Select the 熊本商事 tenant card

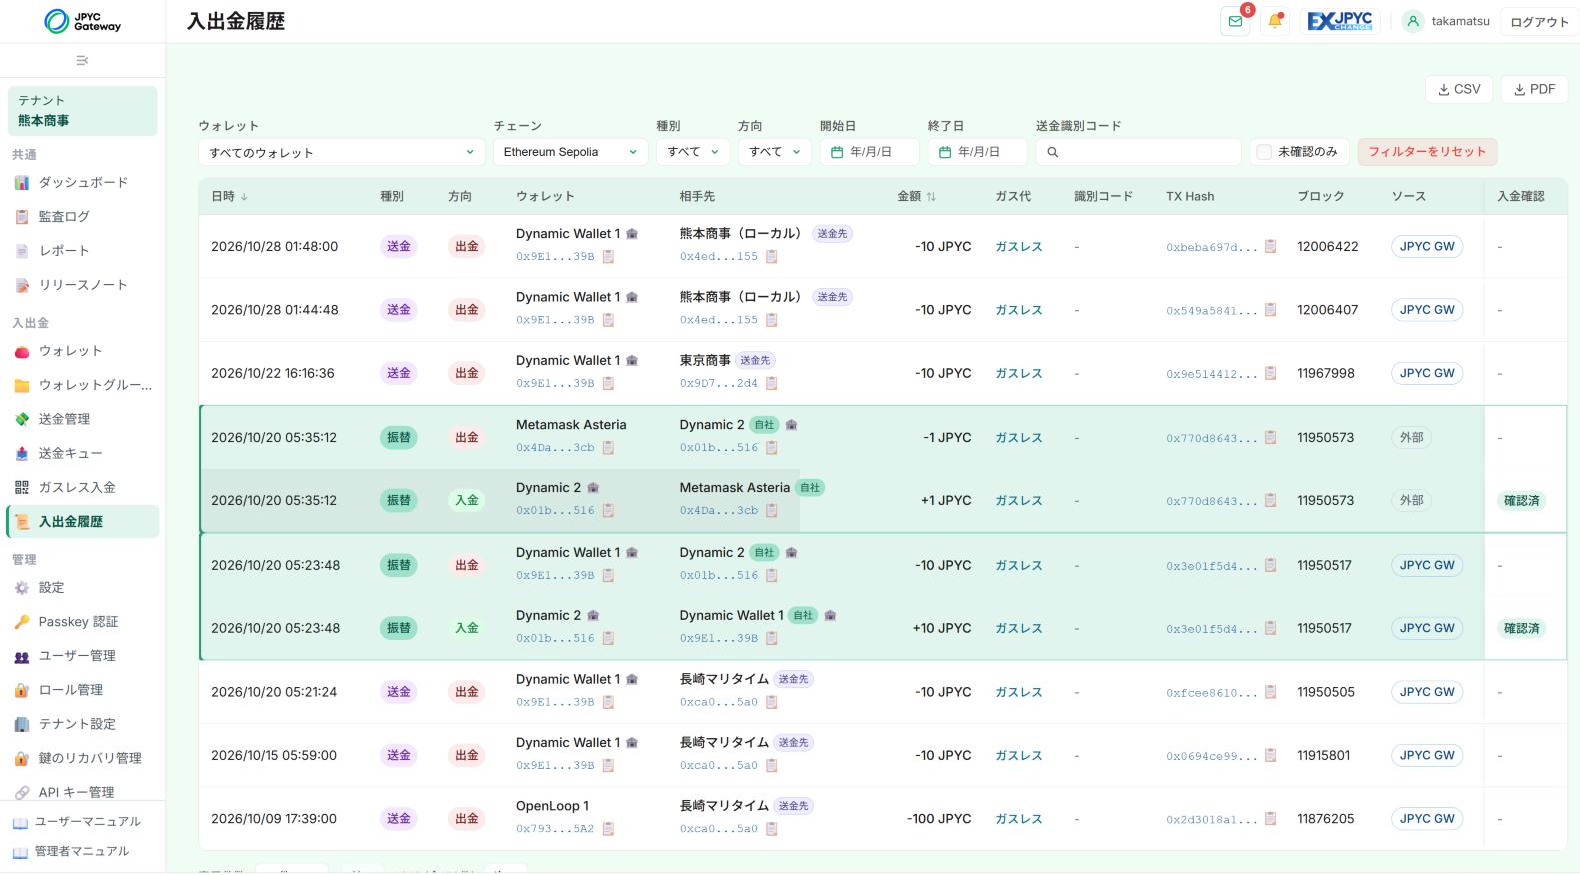coord(83,111)
